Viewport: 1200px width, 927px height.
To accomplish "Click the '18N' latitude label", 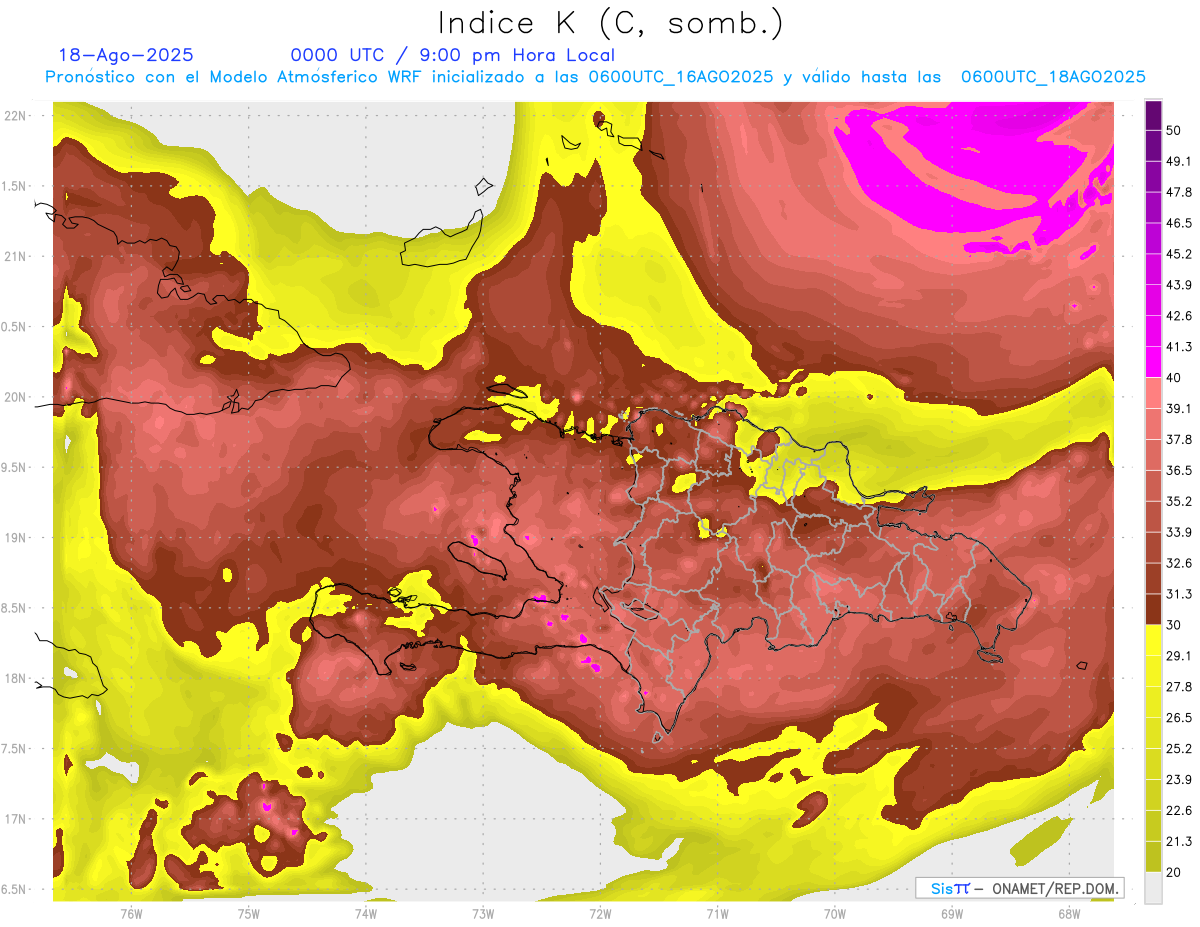I will click(16, 678).
